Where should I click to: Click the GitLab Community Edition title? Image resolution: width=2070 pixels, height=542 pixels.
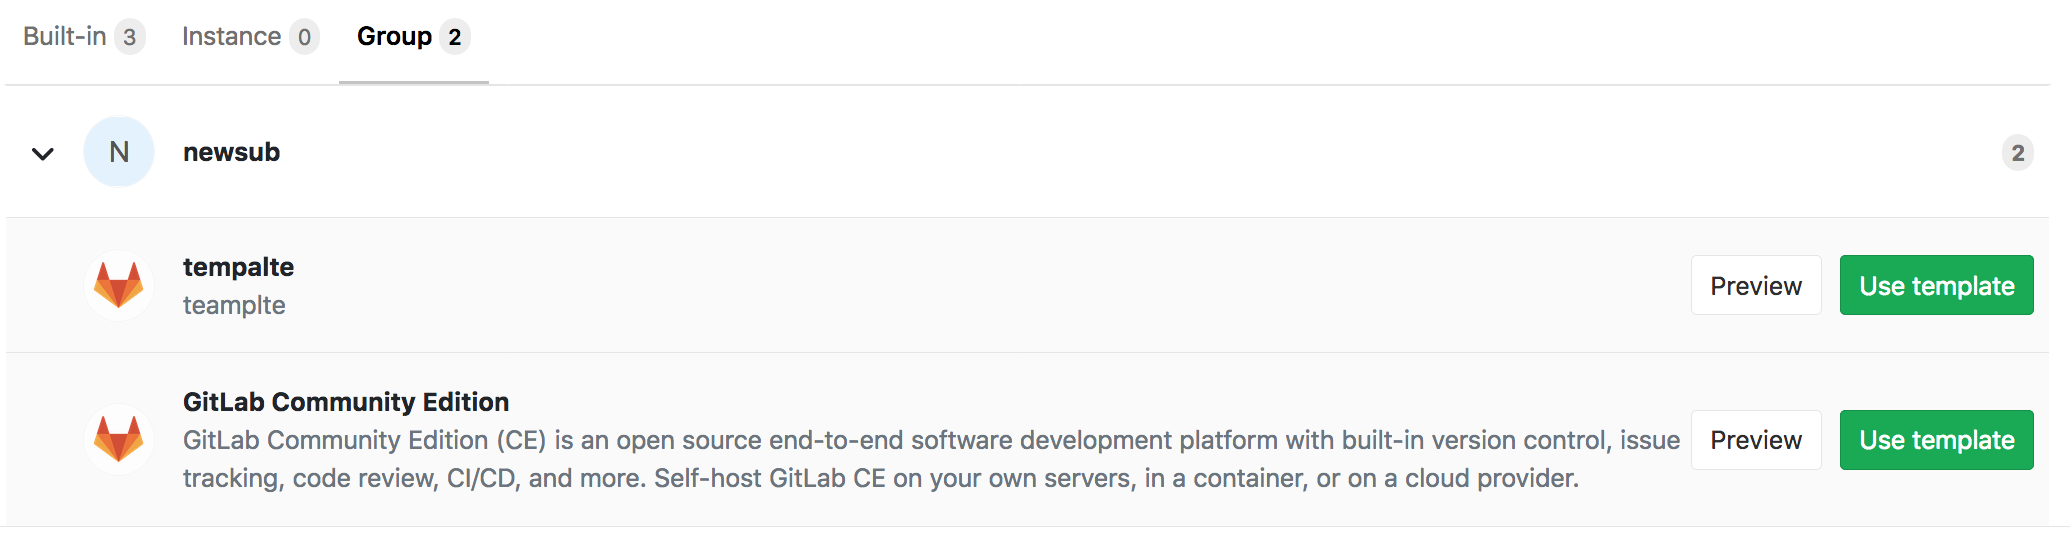coord(346,402)
